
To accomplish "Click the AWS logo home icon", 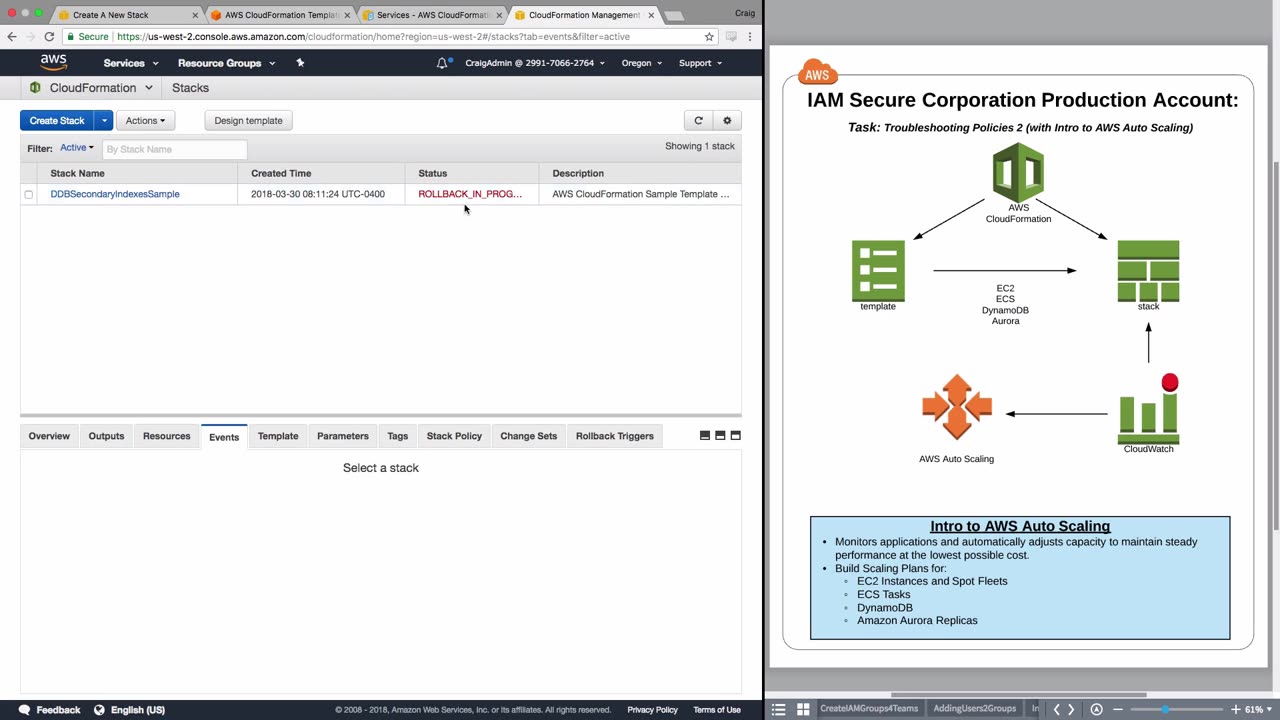I will (53, 63).
